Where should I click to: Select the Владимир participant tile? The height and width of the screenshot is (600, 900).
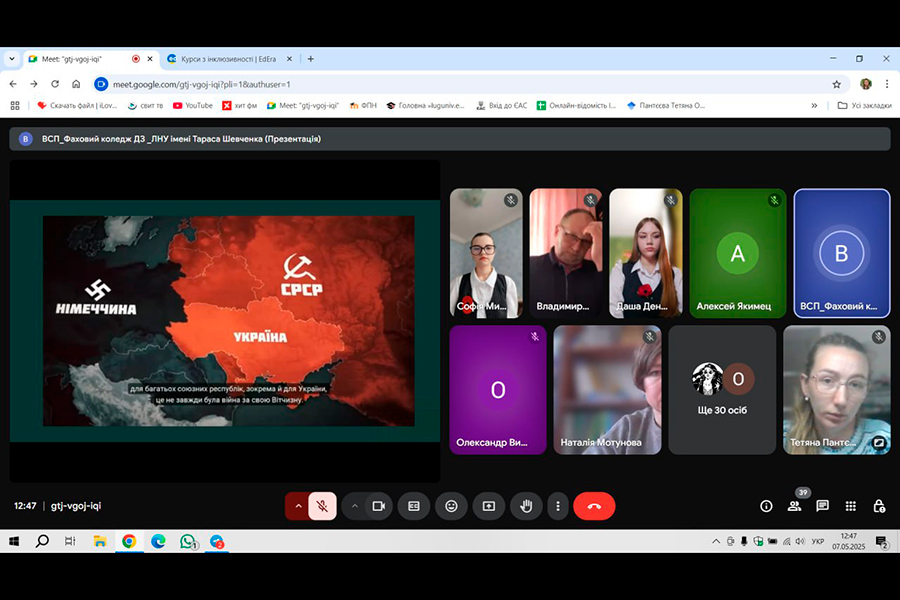point(566,253)
